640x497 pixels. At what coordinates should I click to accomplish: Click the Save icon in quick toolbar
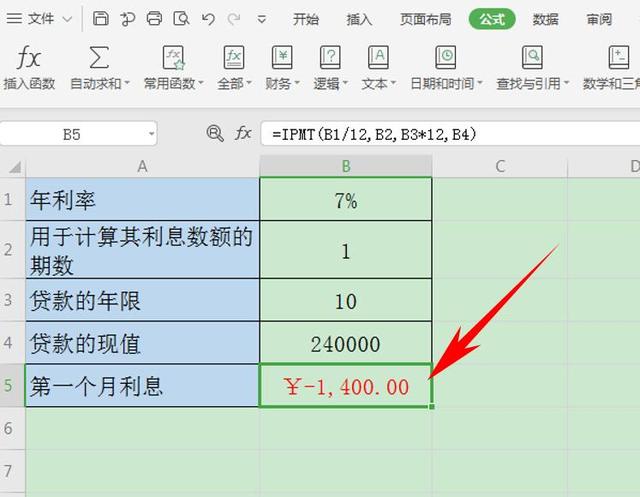100,19
